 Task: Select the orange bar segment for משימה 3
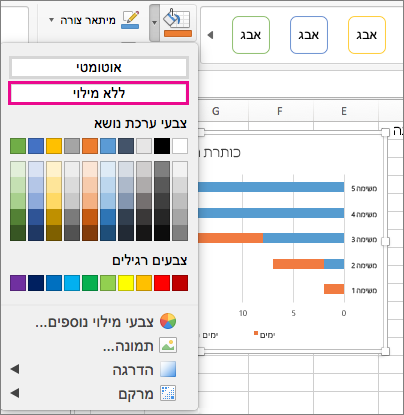point(231,238)
